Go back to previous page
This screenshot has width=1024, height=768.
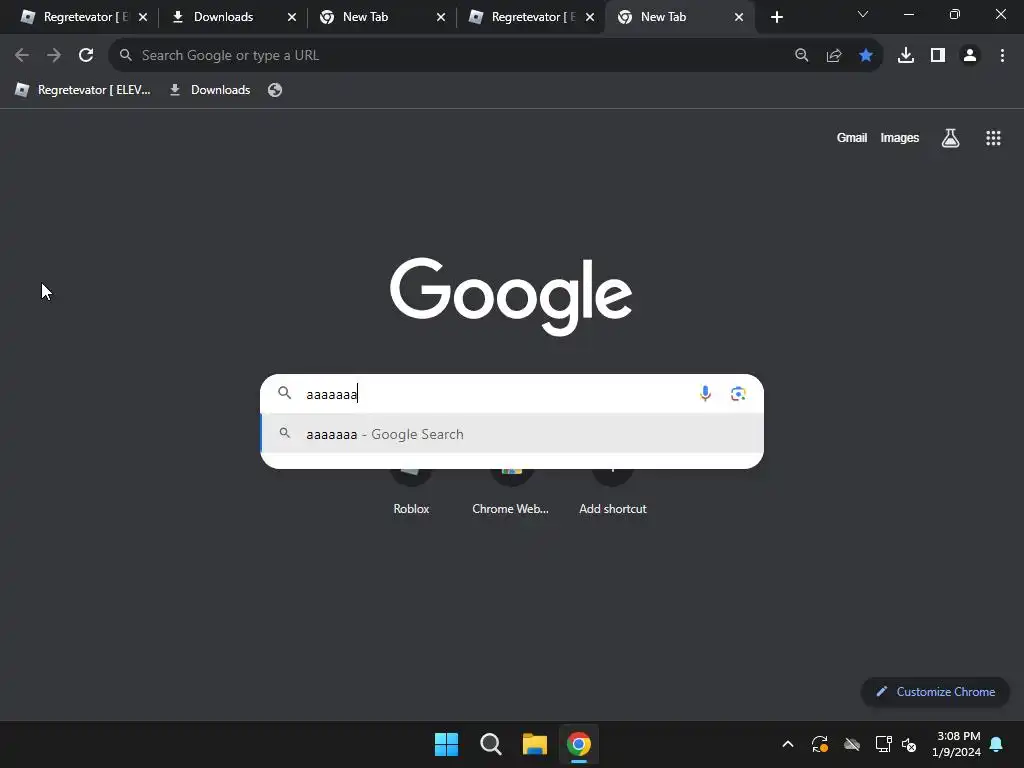click(22, 56)
